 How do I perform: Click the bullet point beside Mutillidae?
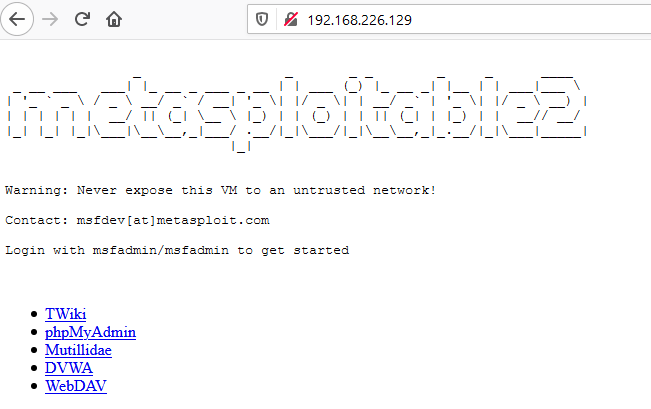(34, 350)
